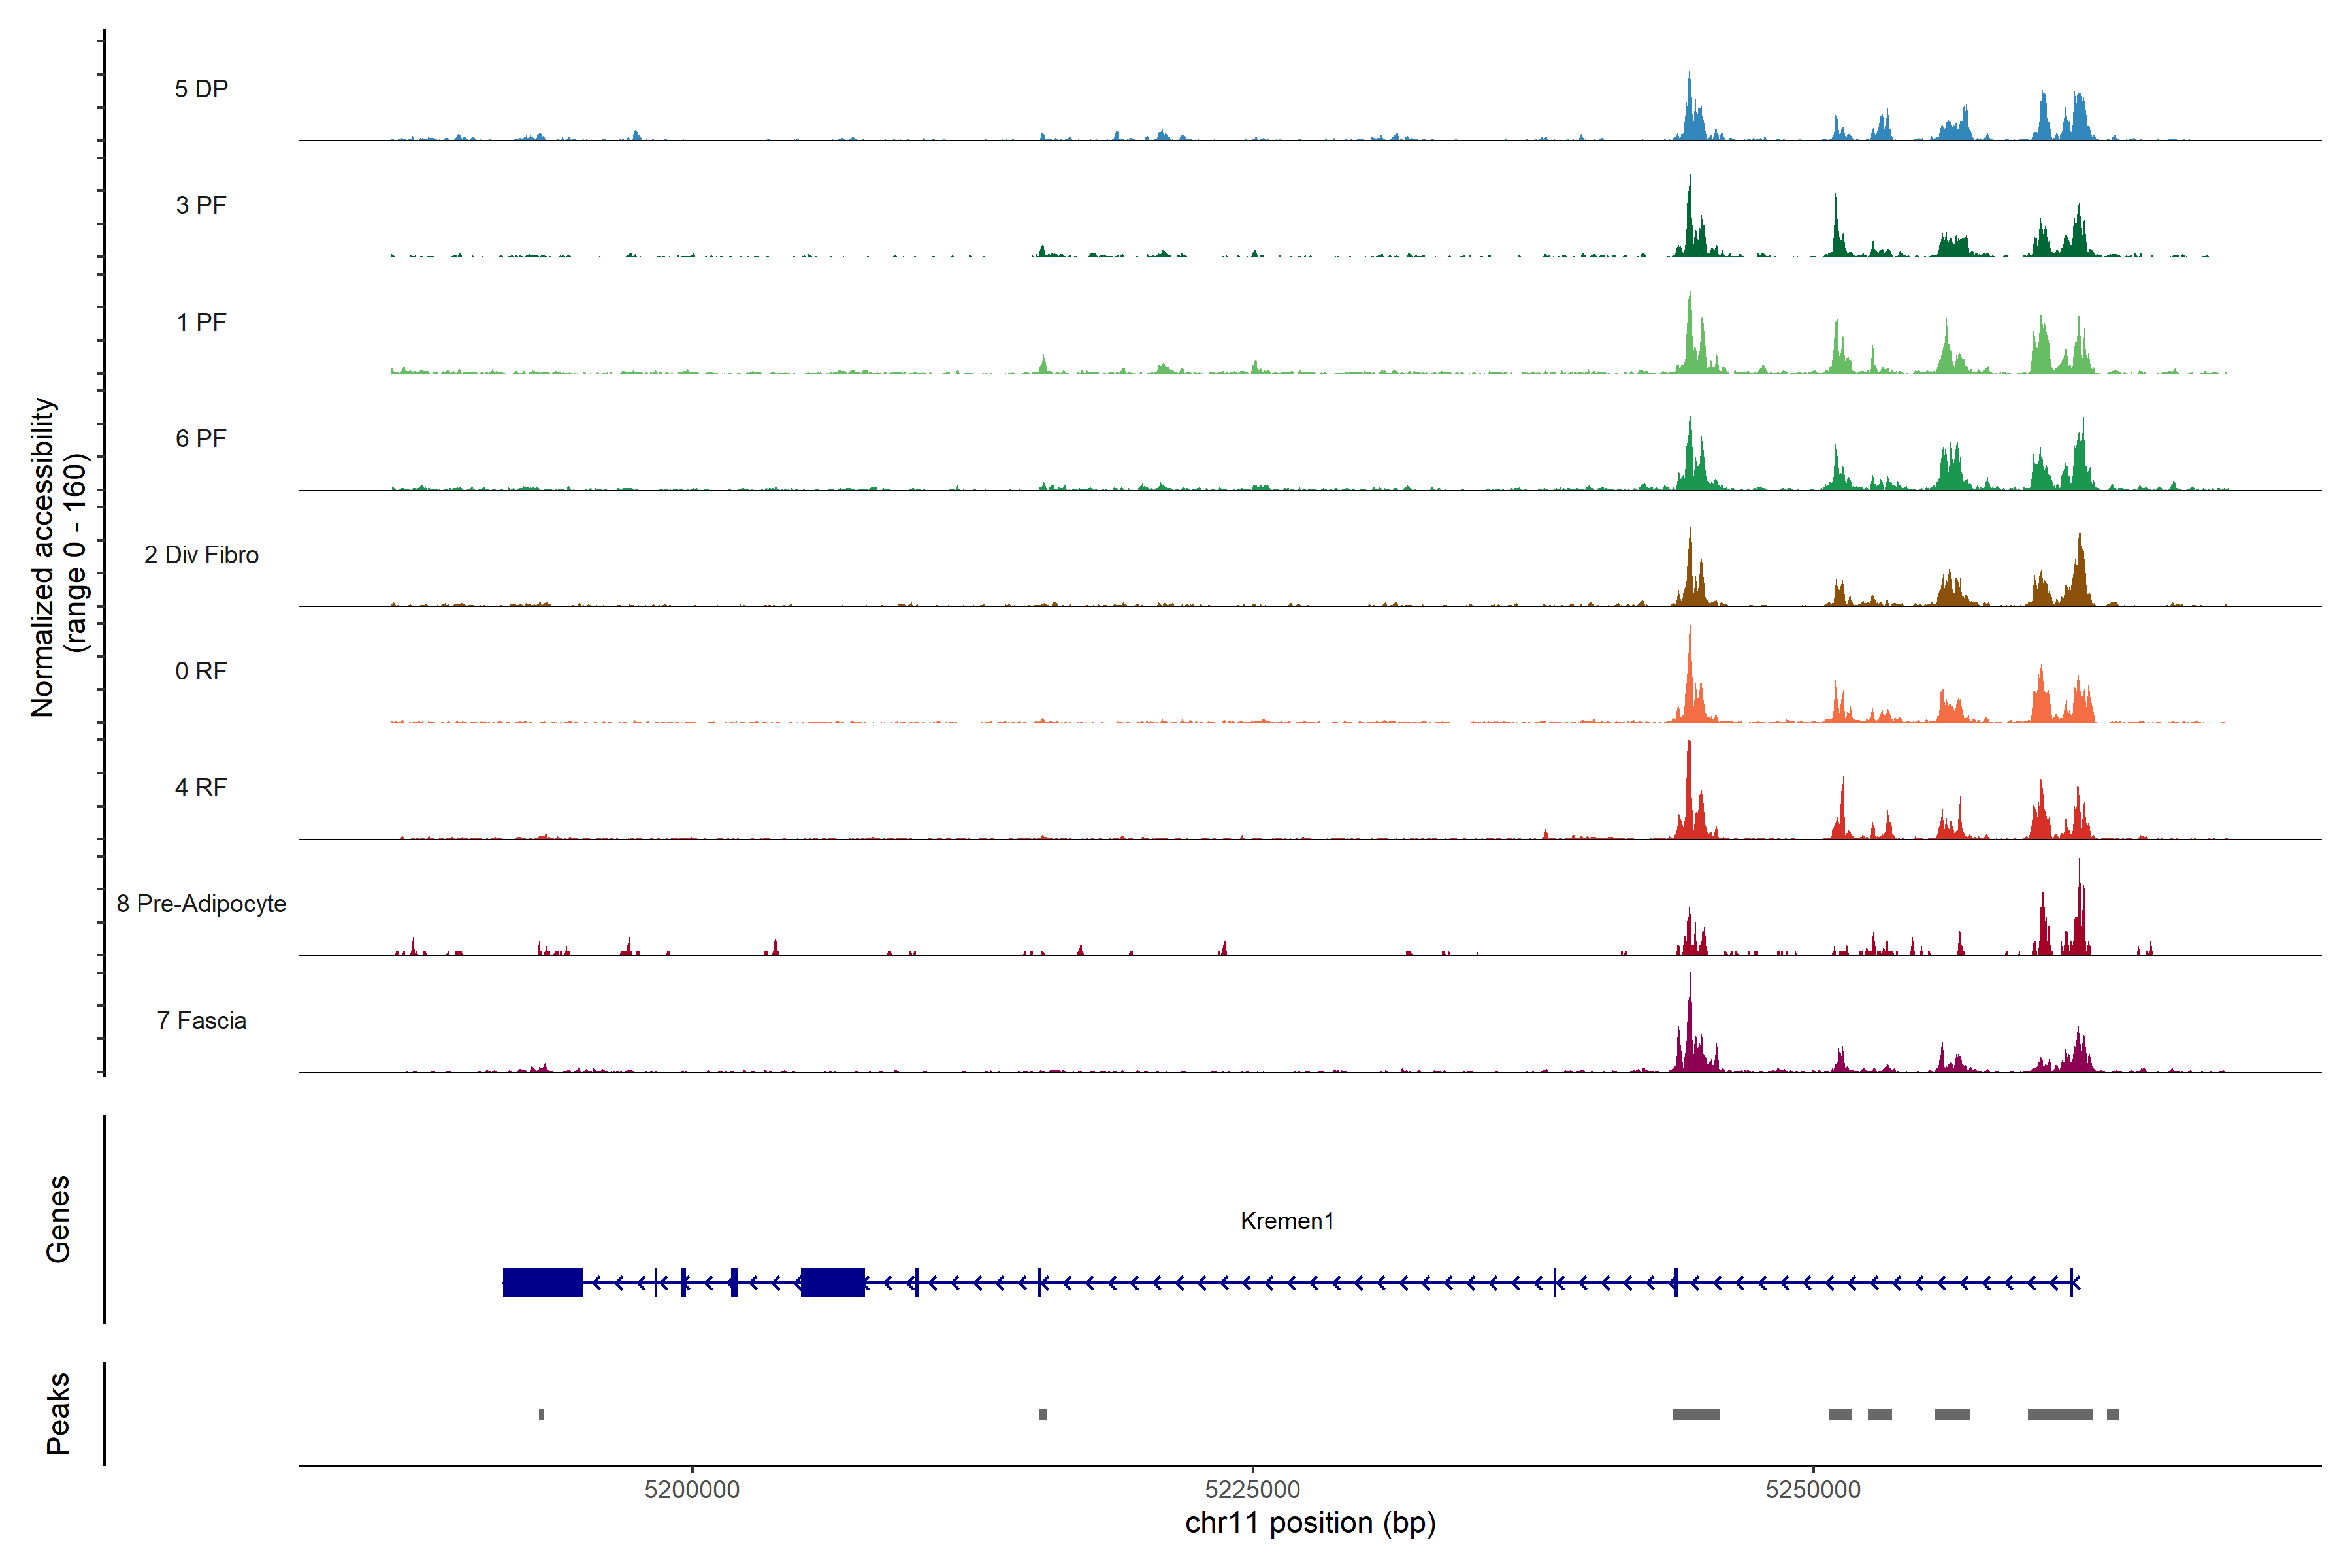
Task: Click the 4 RF track label
Action: (201, 787)
